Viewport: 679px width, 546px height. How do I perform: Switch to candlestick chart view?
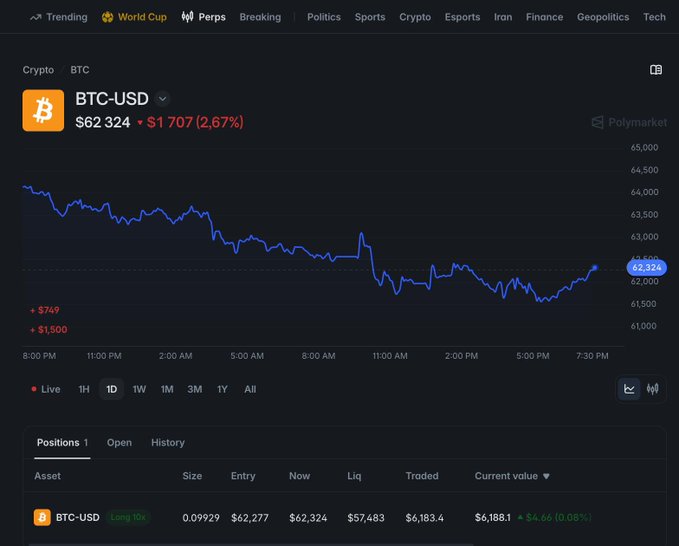[x=653, y=389]
